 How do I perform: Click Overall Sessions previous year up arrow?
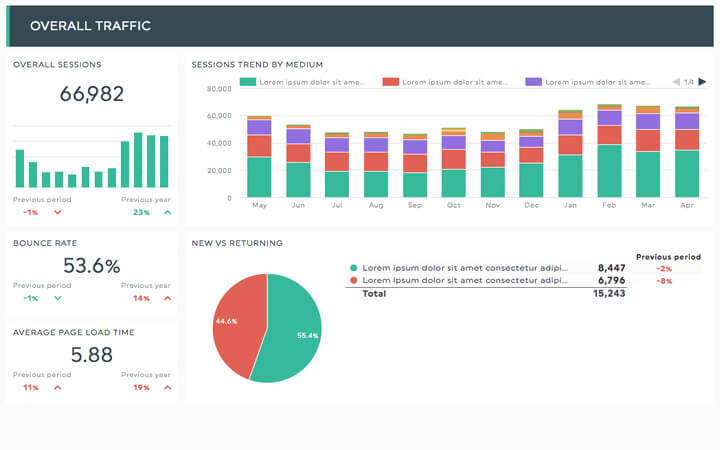pos(167,212)
